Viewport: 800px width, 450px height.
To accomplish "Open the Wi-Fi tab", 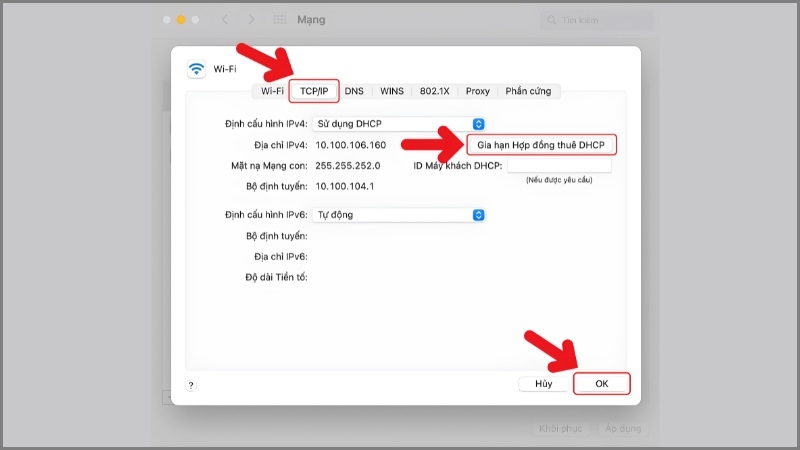I will coord(272,91).
